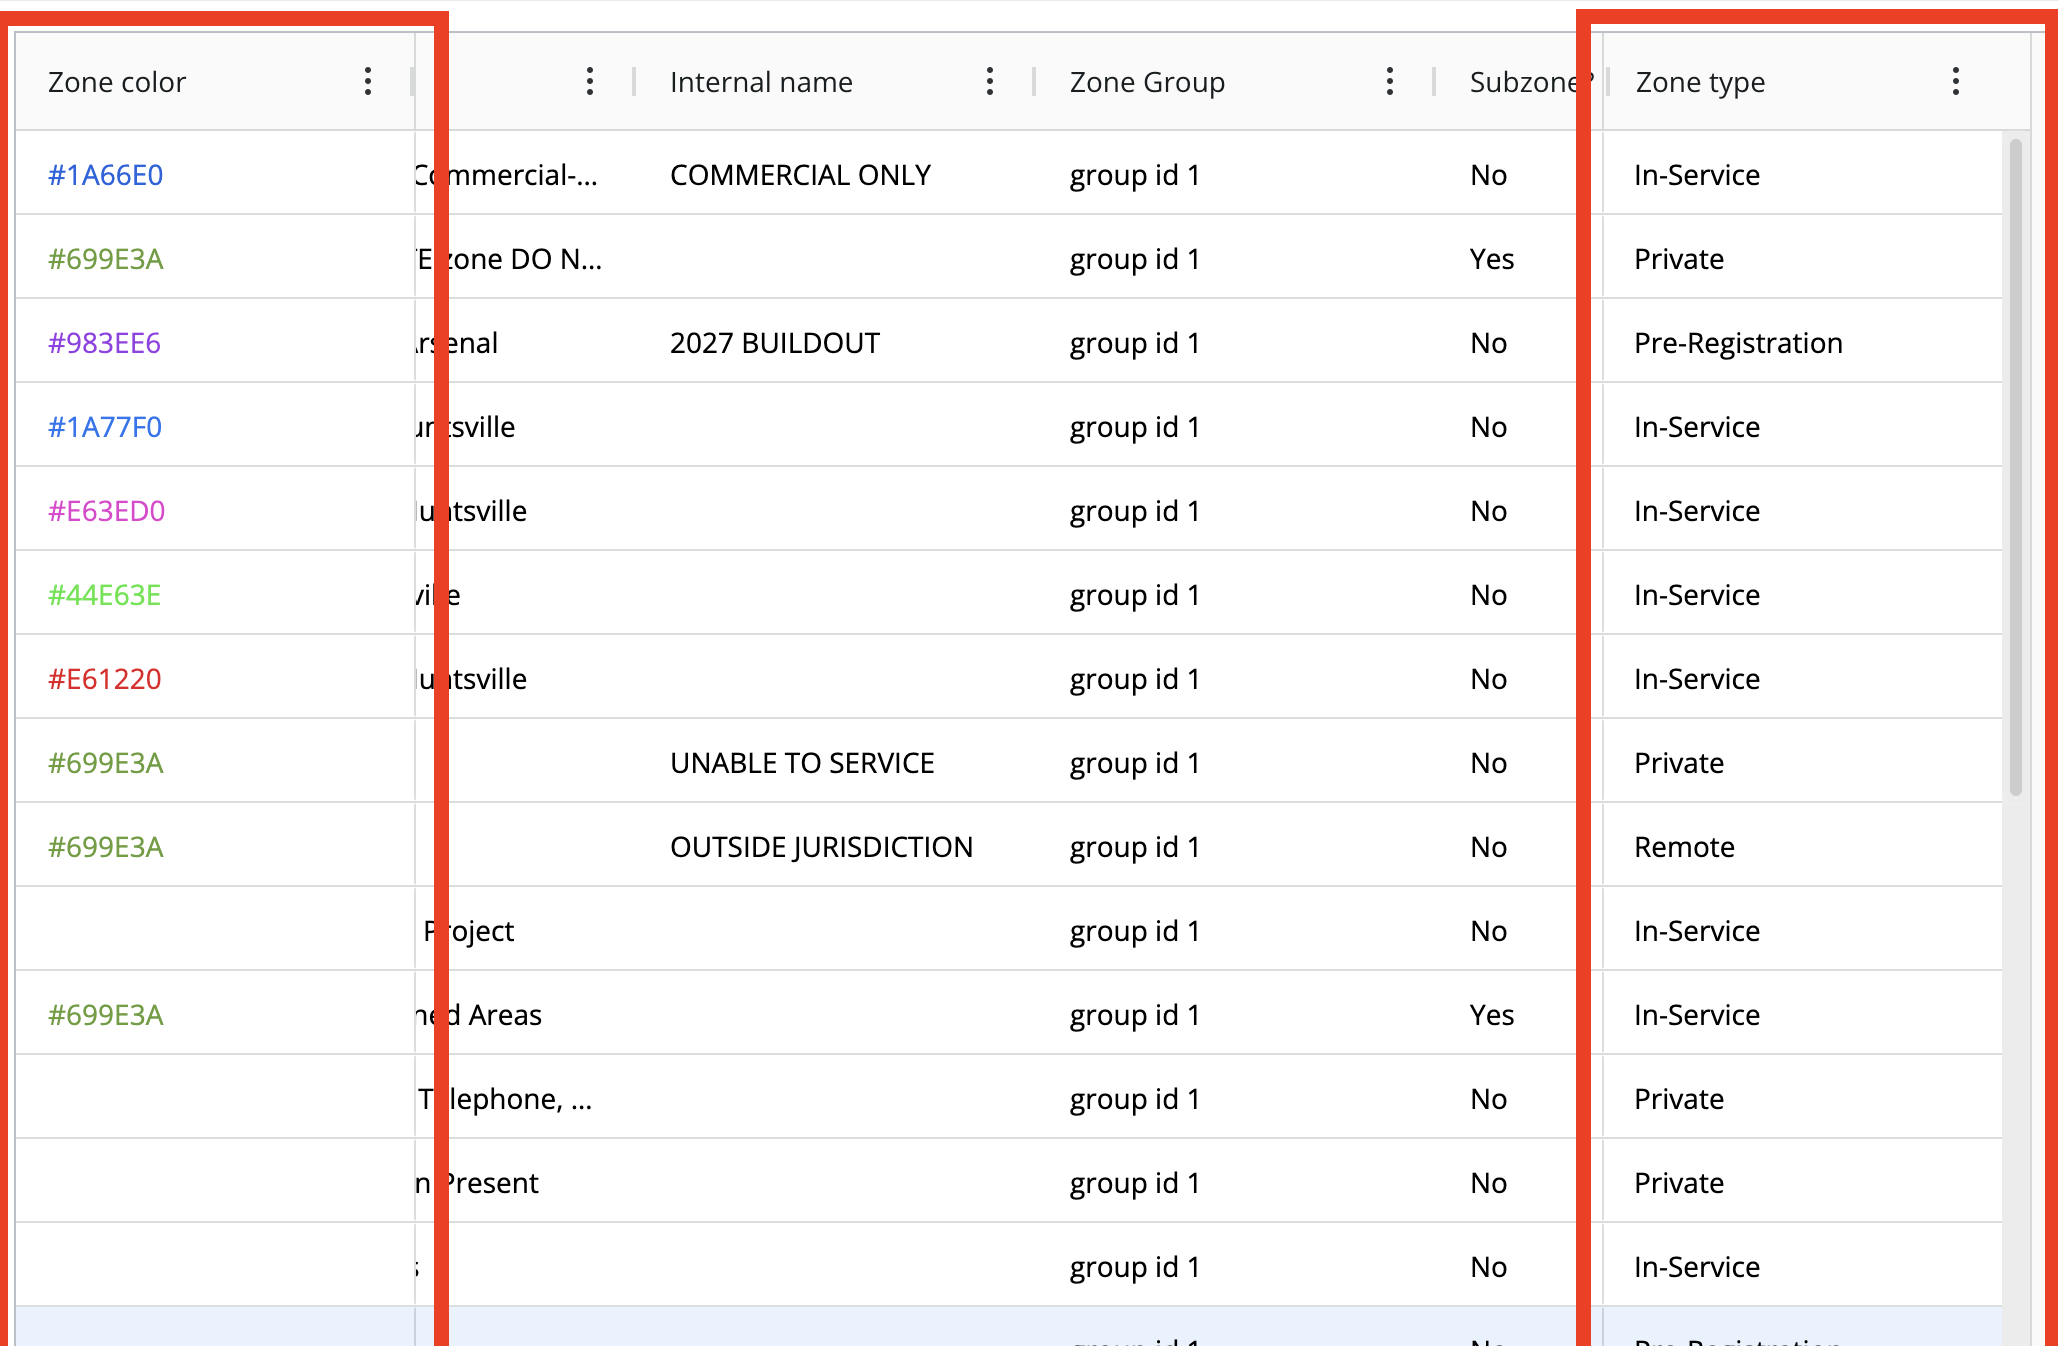
Task: Click the Pre-Registration zone type cell for 2027 BUILDOUT
Action: tap(1738, 342)
